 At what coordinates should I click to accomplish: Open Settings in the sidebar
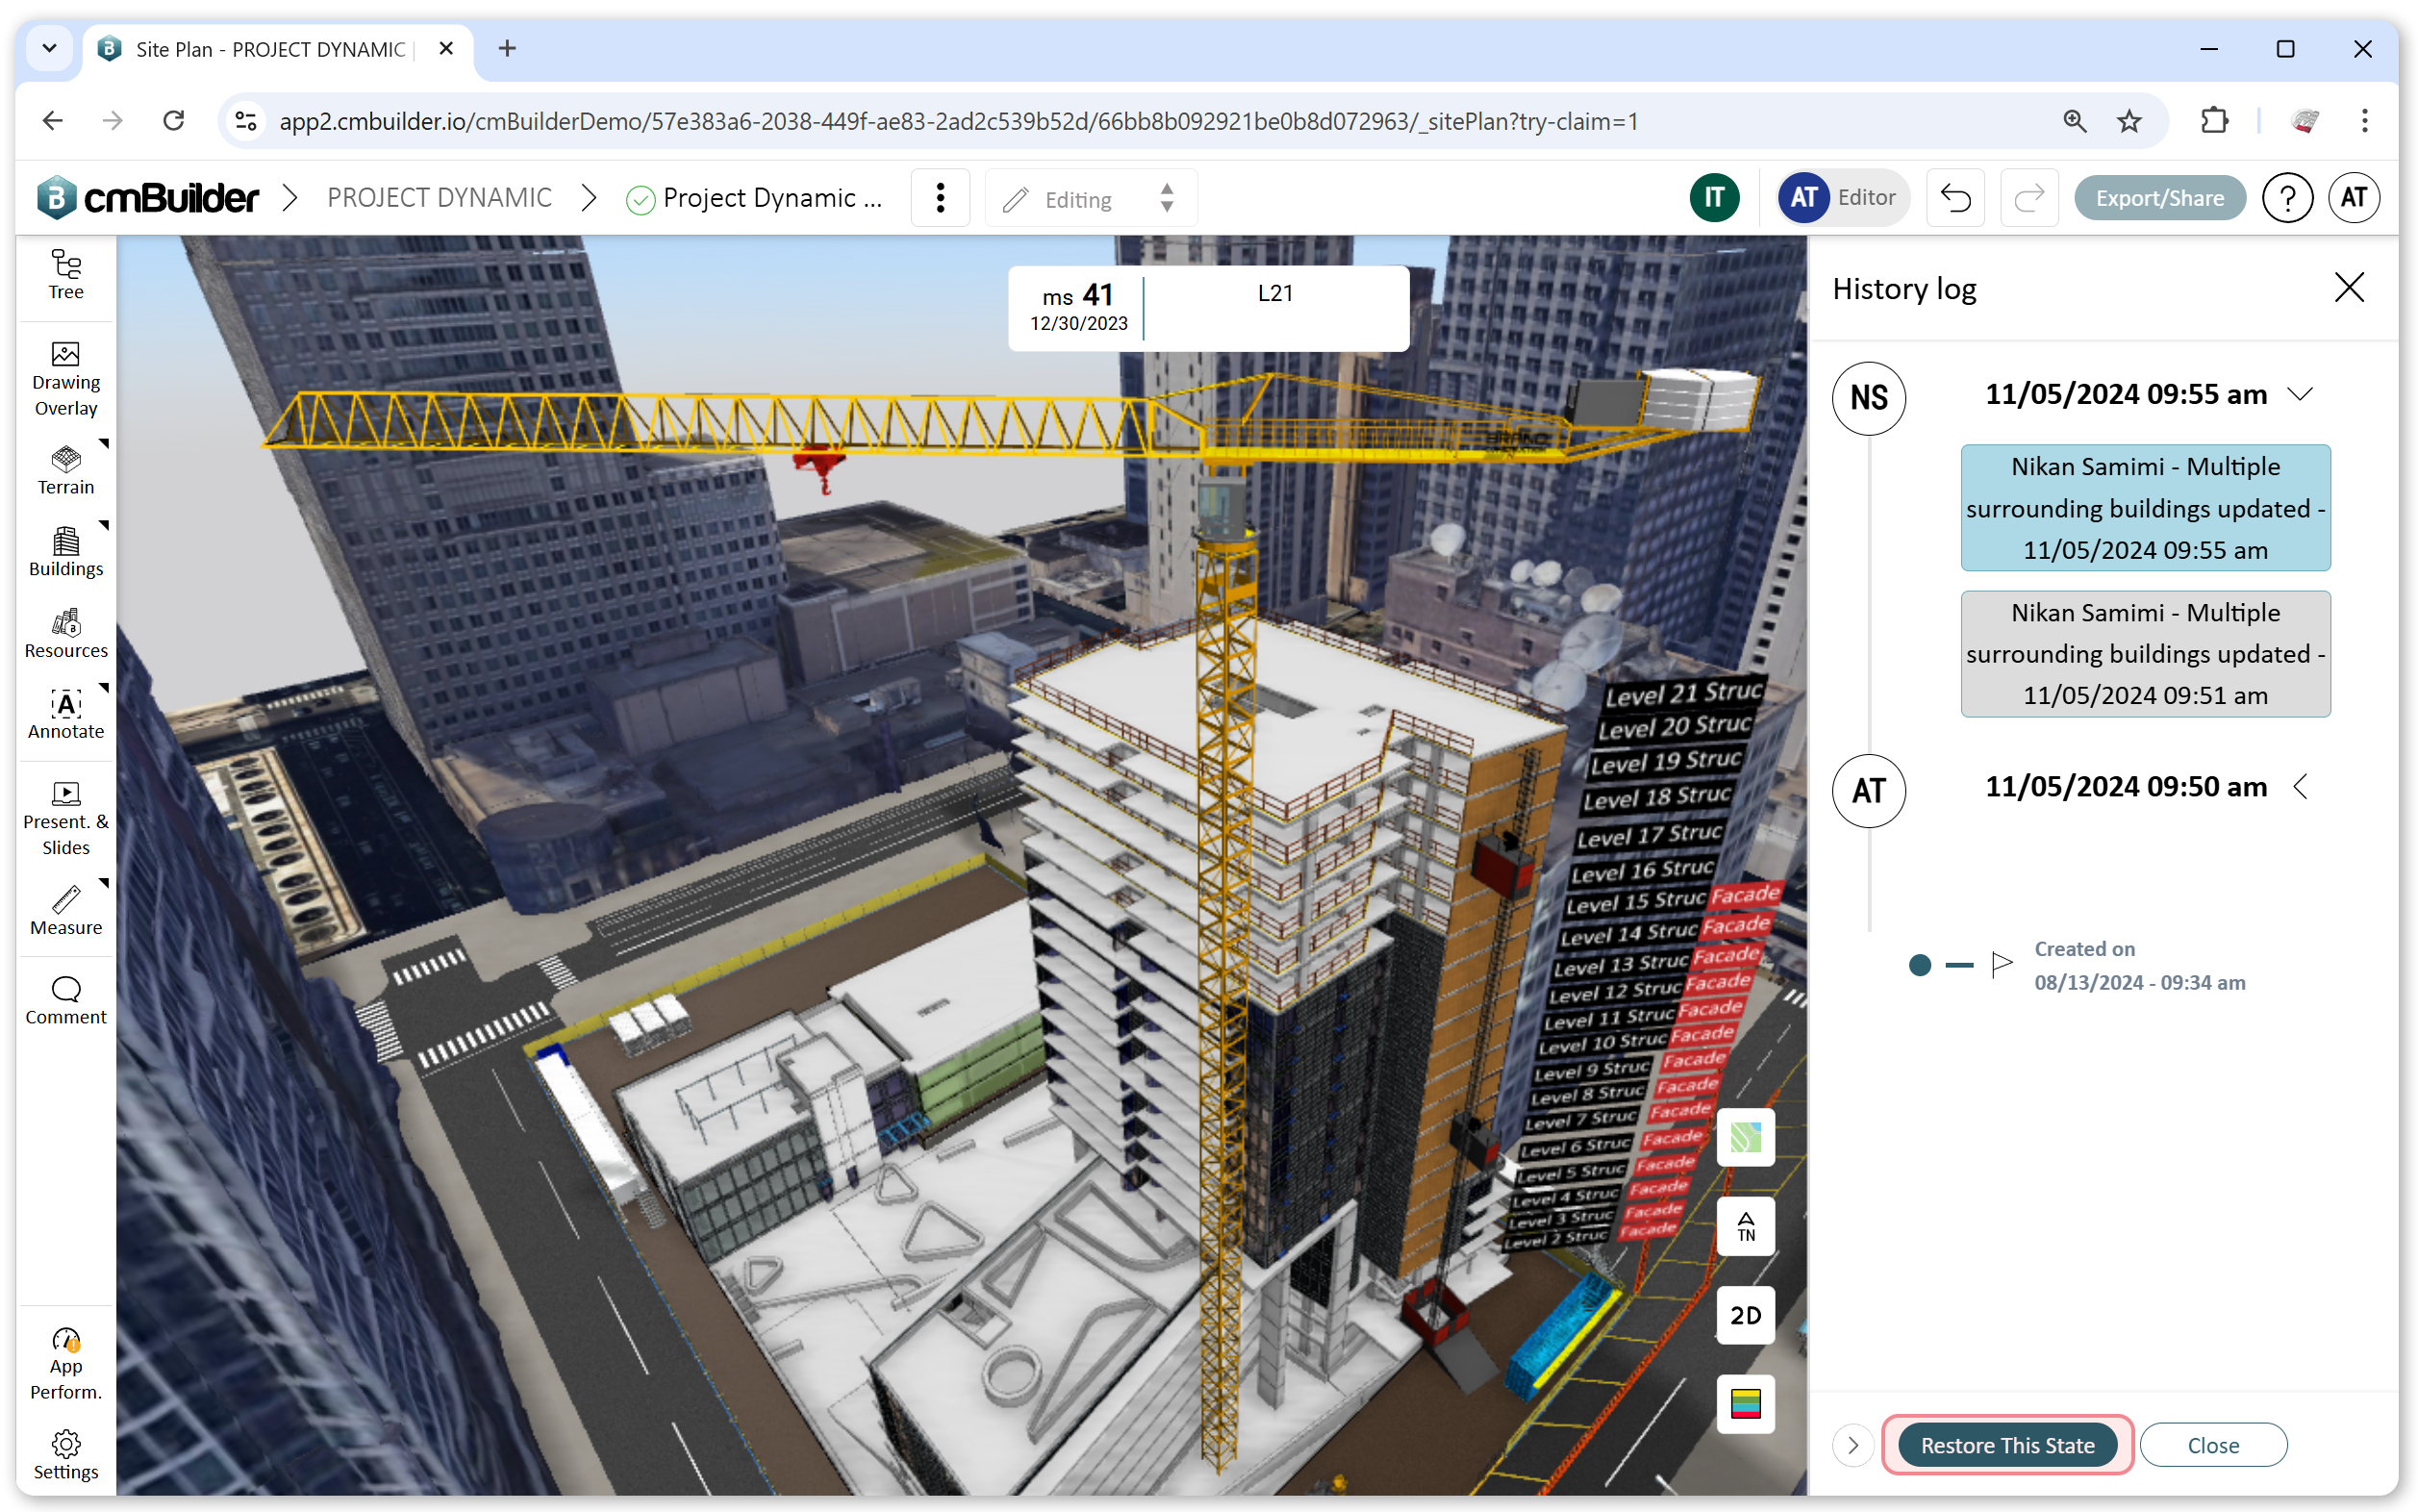point(66,1455)
